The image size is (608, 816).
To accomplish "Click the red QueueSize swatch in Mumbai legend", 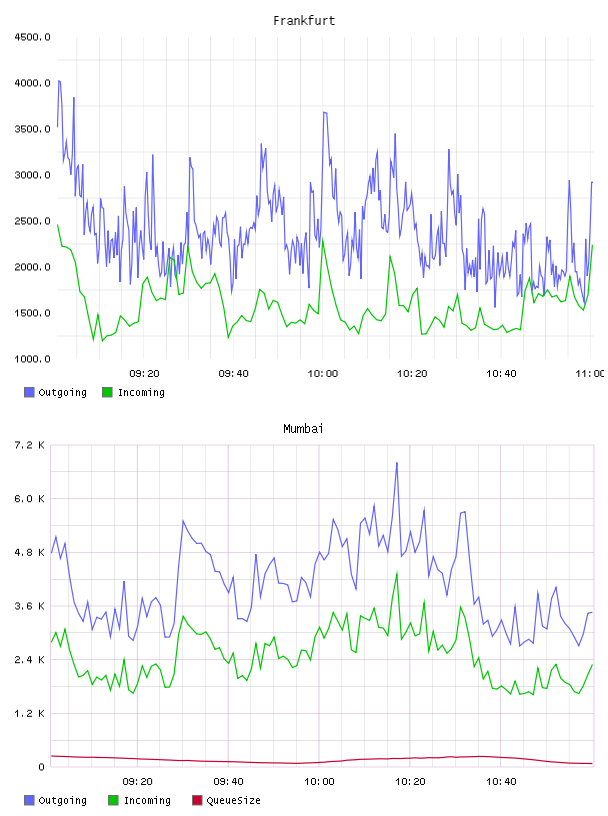I will (197, 800).
